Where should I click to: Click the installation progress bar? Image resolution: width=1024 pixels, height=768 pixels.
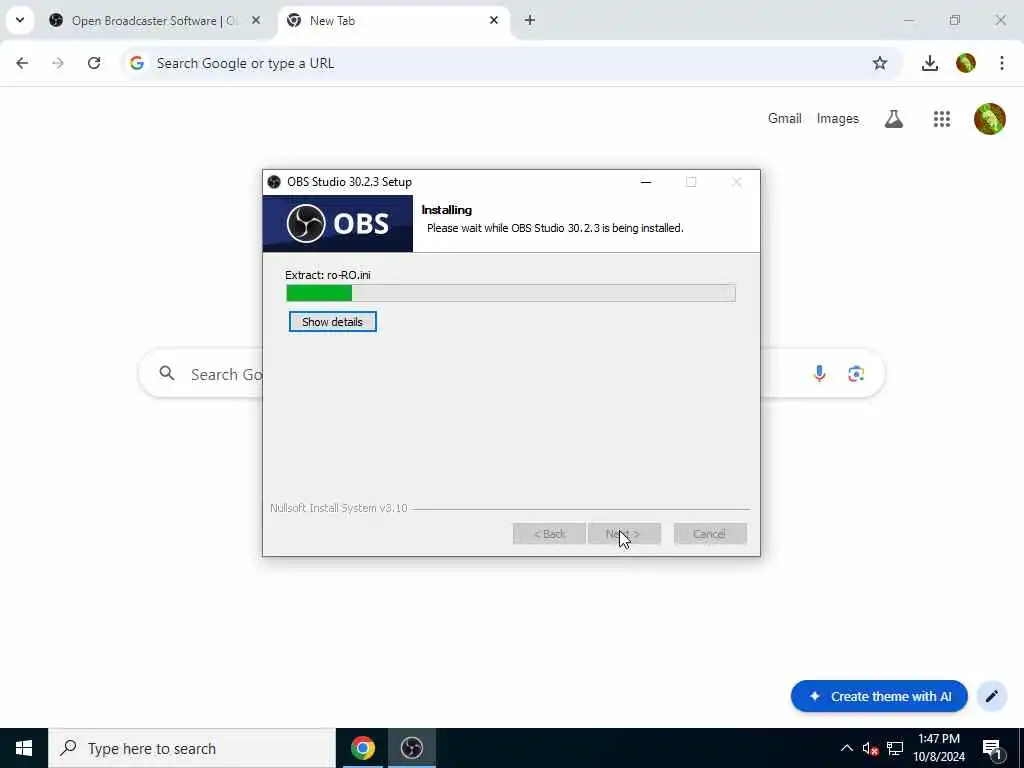511,293
